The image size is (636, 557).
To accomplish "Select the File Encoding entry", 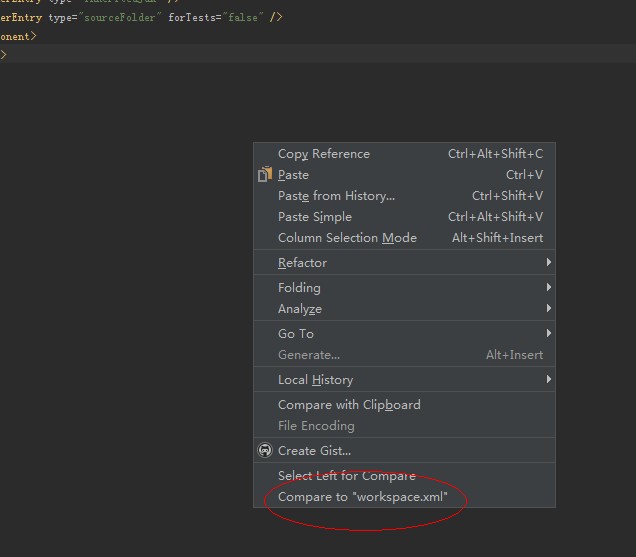I will (x=404, y=426).
